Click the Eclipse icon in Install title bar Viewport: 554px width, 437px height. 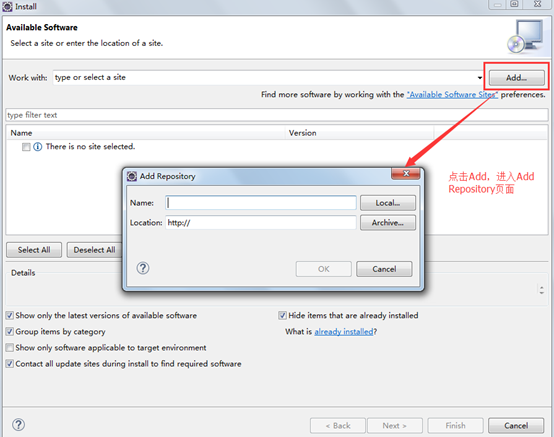[7, 6]
